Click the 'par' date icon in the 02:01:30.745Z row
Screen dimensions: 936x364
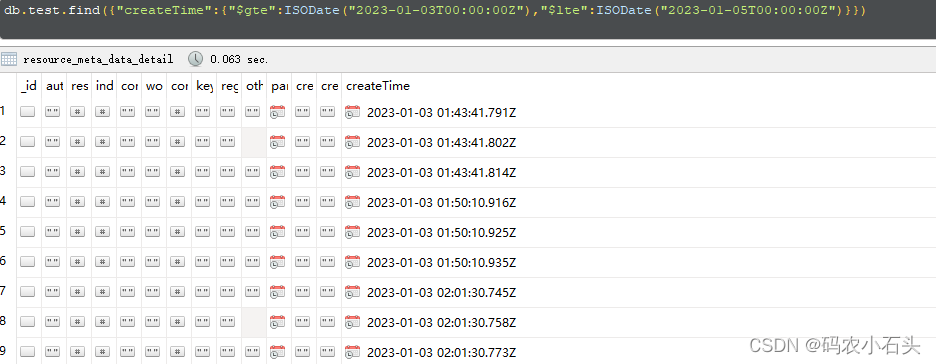[x=278, y=292]
